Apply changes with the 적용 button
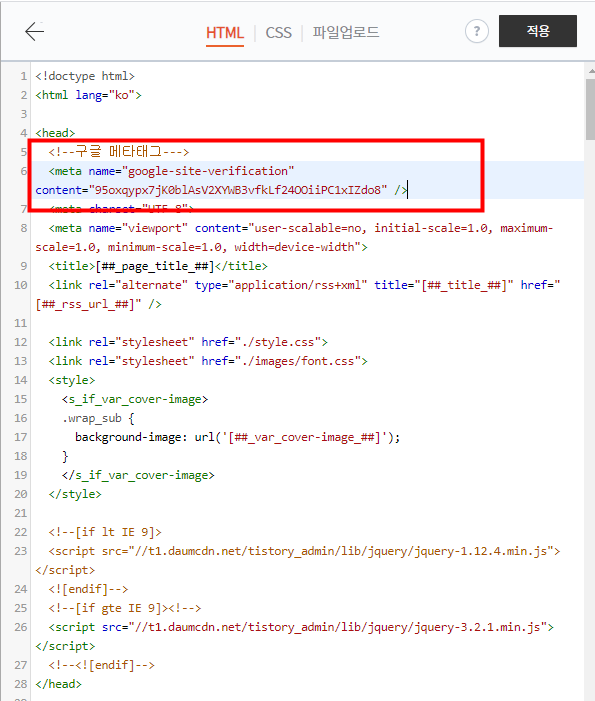This screenshot has width=595, height=701. tap(538, 31)
